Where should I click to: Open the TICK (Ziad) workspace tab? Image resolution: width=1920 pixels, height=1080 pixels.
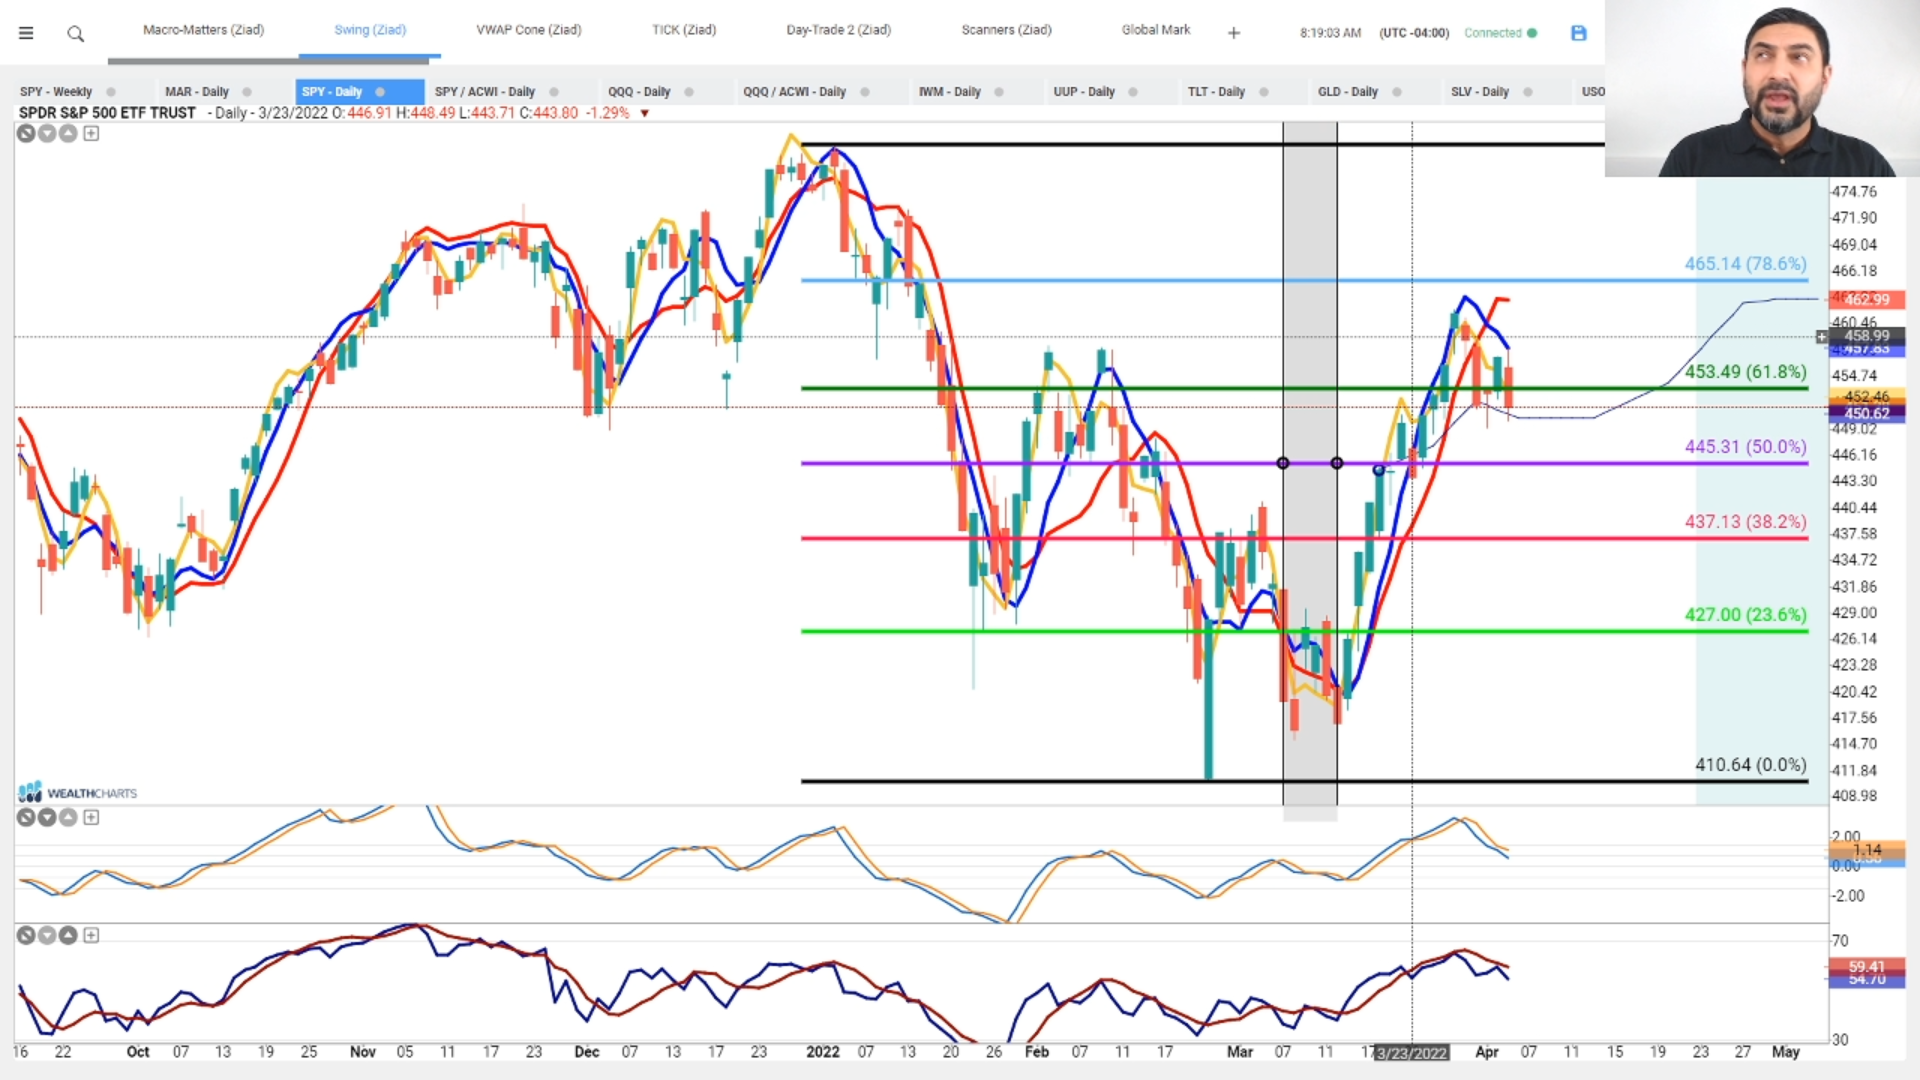[x=684, y=30]
